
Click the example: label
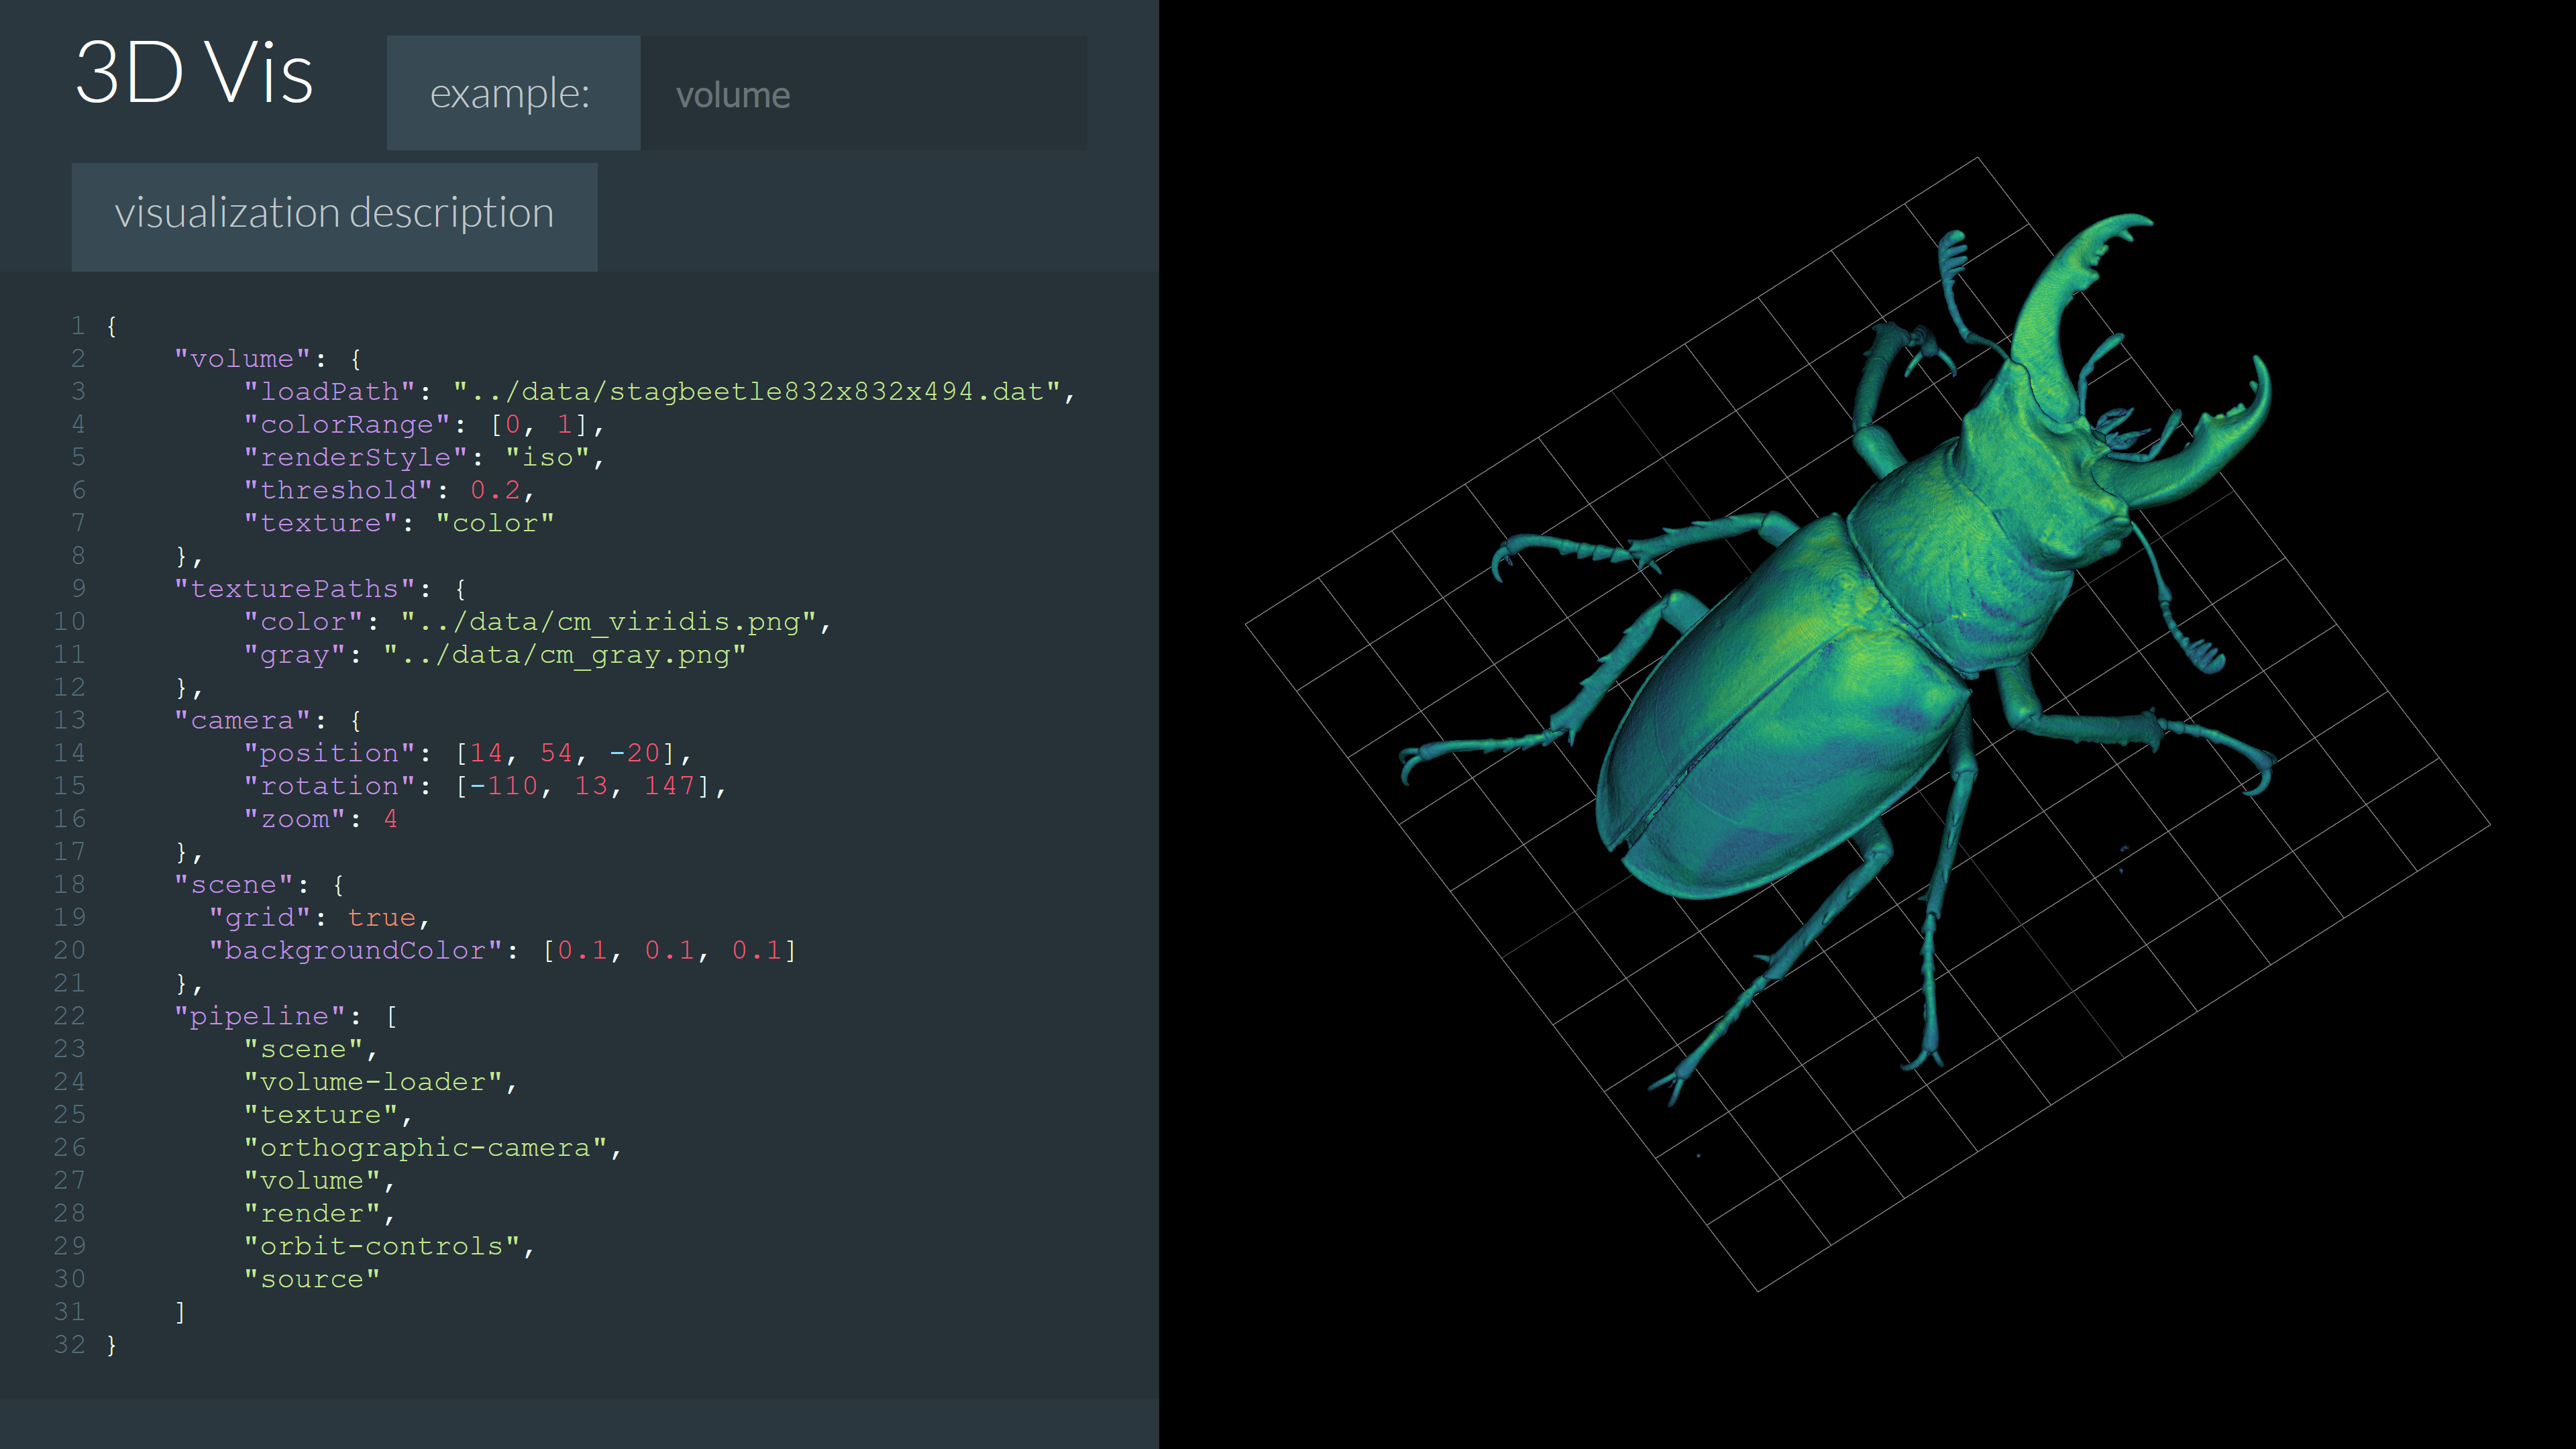click(x=511, y=94)
